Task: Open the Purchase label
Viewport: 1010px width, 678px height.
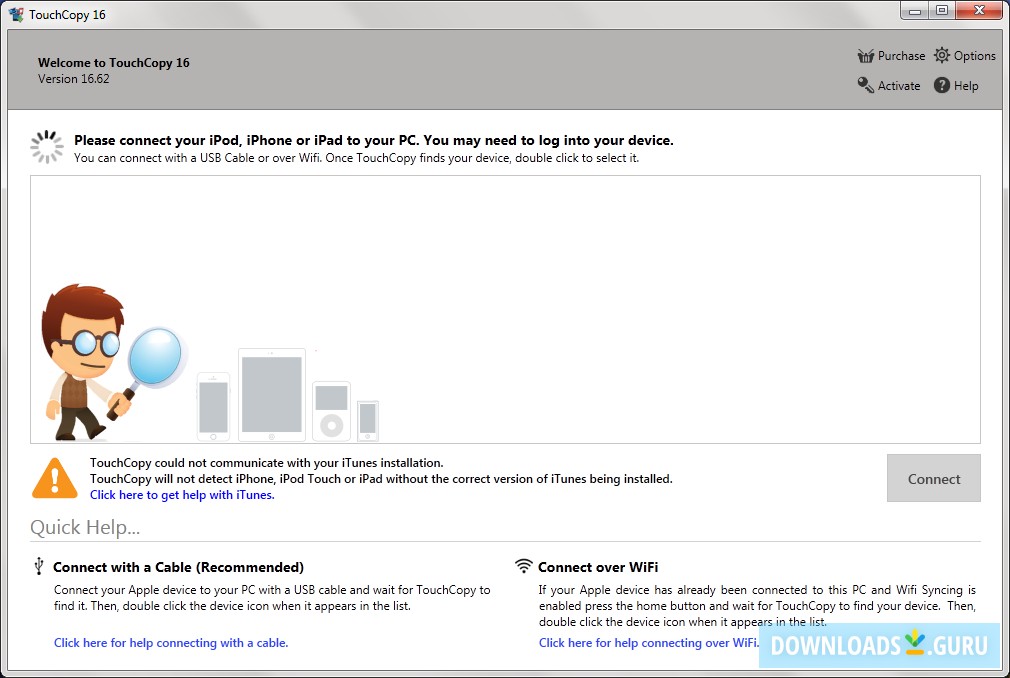Action: [901, 56]
